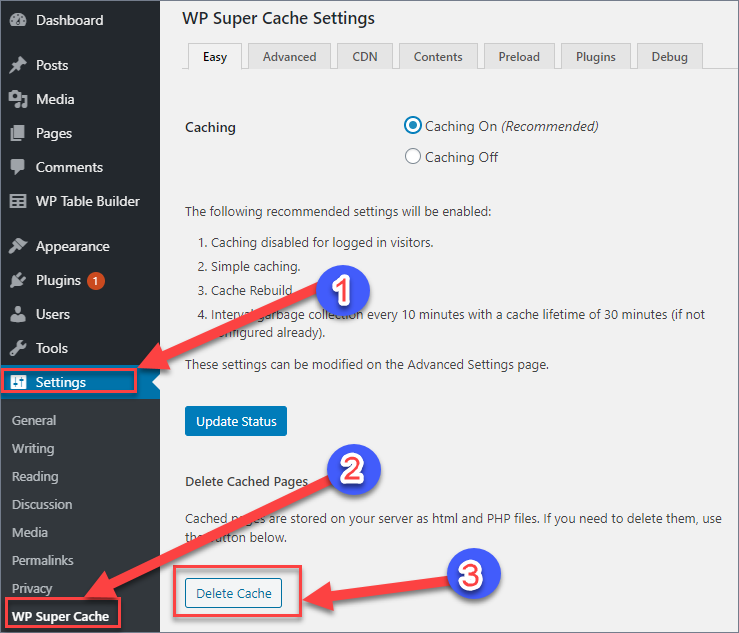Switch to the Advanced tab
Viewport: 739px width, 633px height.
pyautogui.click(x=289, y=57)
